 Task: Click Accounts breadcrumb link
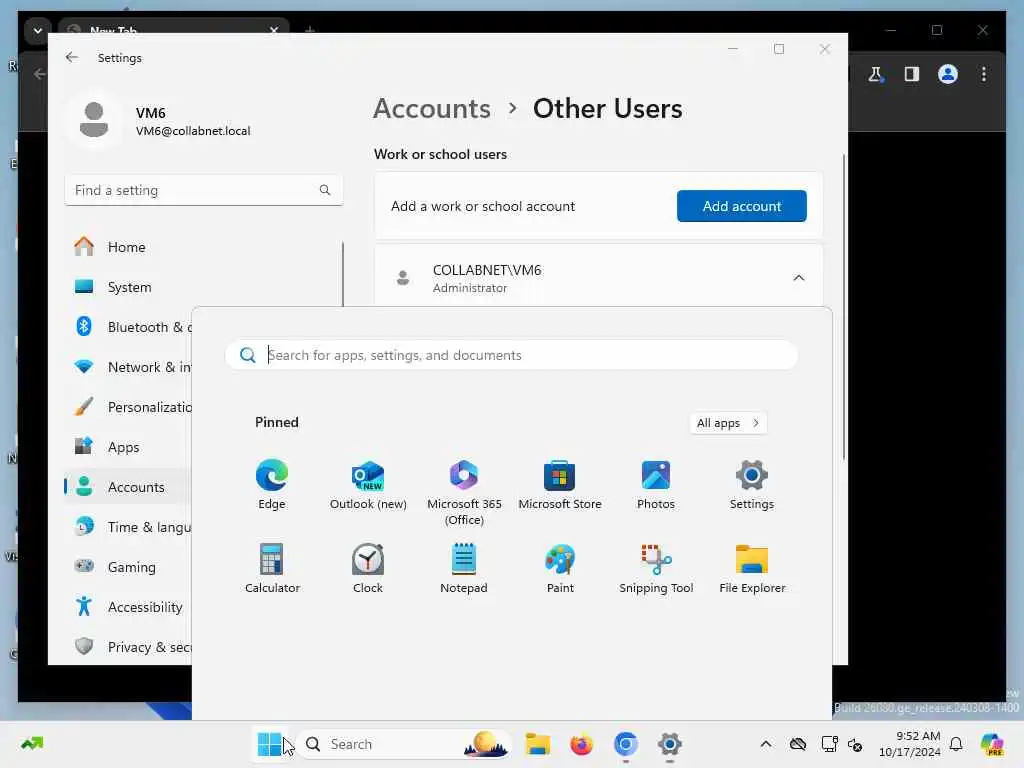pyautogui.click(x=432, y=108)
